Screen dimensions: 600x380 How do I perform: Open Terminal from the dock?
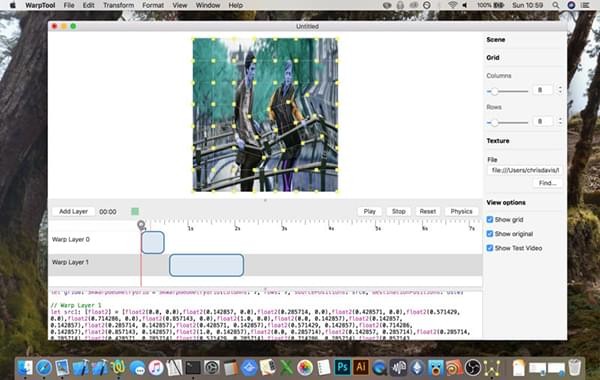pyautogui.click(x=193, y=368)
